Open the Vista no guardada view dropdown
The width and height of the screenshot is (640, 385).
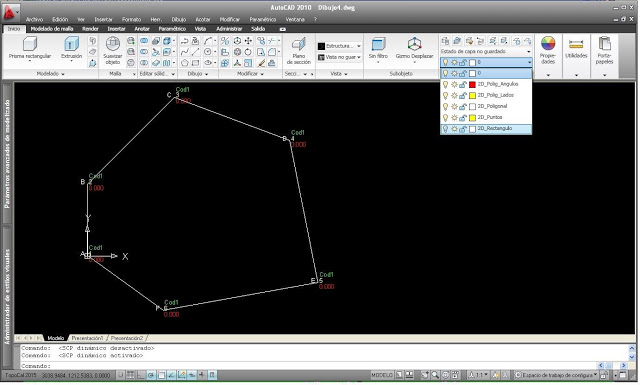click(x=340, y=57)
